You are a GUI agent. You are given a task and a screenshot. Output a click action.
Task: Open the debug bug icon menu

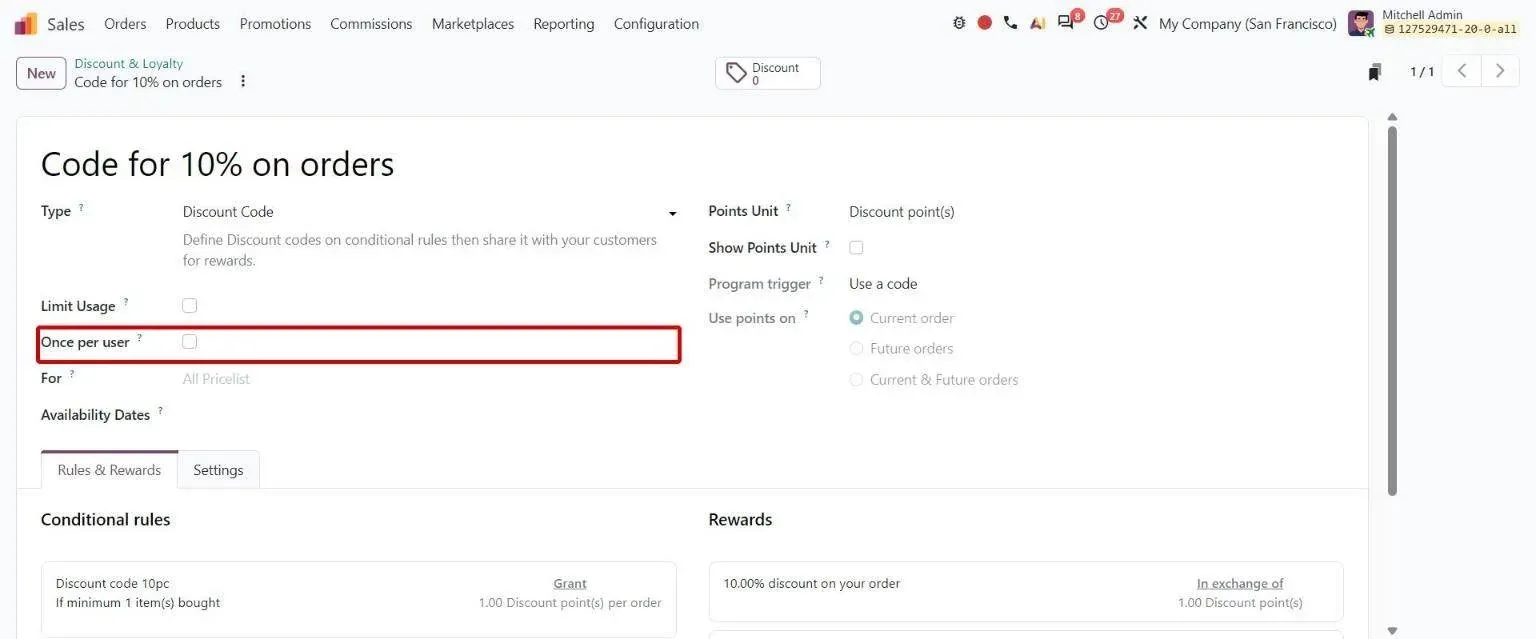coord(959,23)
